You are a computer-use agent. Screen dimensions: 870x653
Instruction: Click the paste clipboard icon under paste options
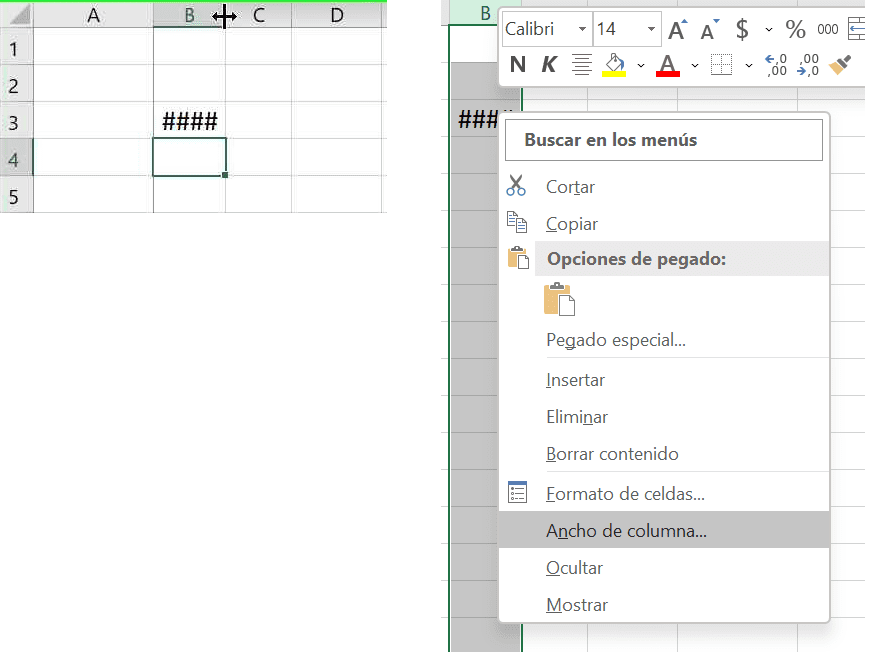pos(557,300)
